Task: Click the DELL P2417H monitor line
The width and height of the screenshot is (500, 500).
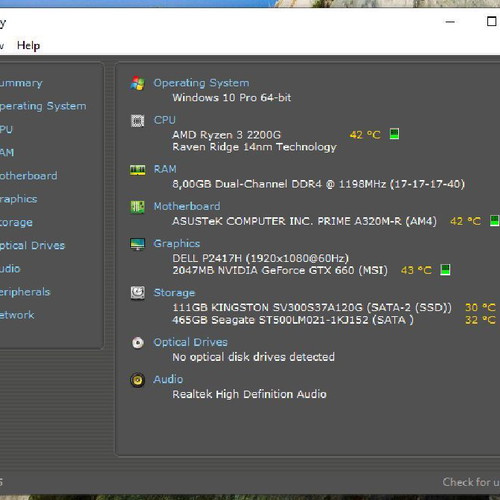Action: point(261,258)
